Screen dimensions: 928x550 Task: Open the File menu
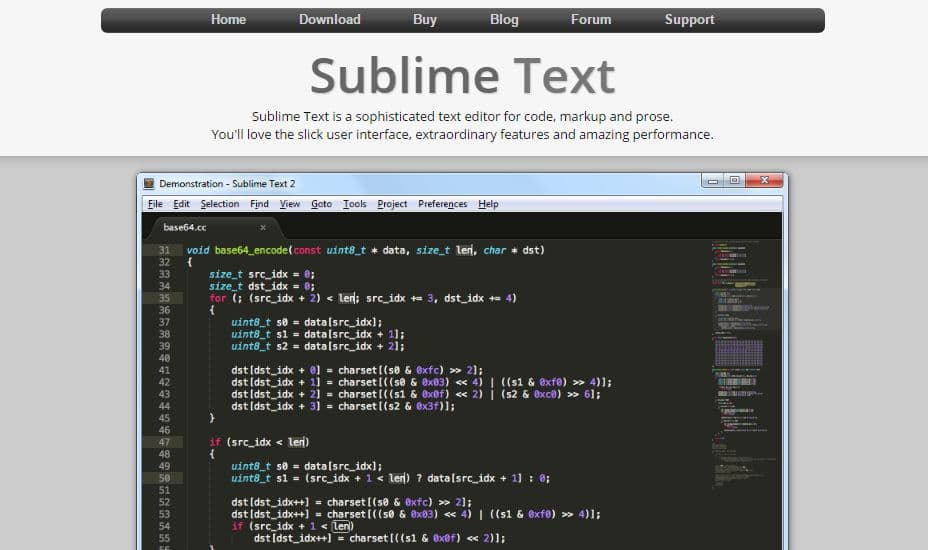[155, 204]
